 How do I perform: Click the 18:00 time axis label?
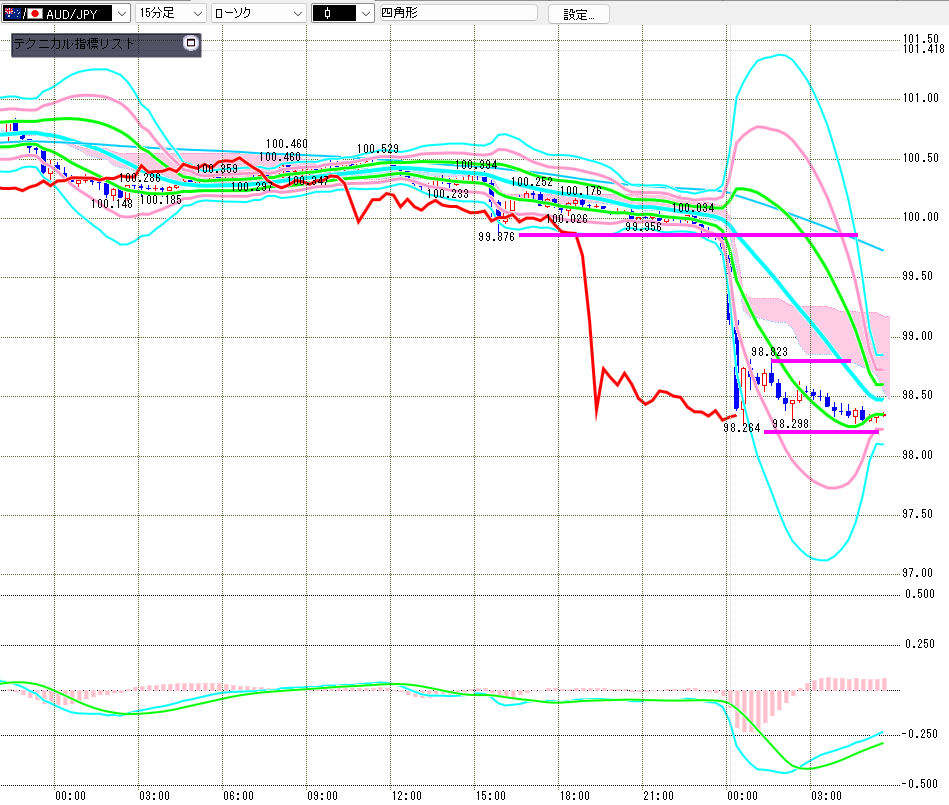[575, 796]
